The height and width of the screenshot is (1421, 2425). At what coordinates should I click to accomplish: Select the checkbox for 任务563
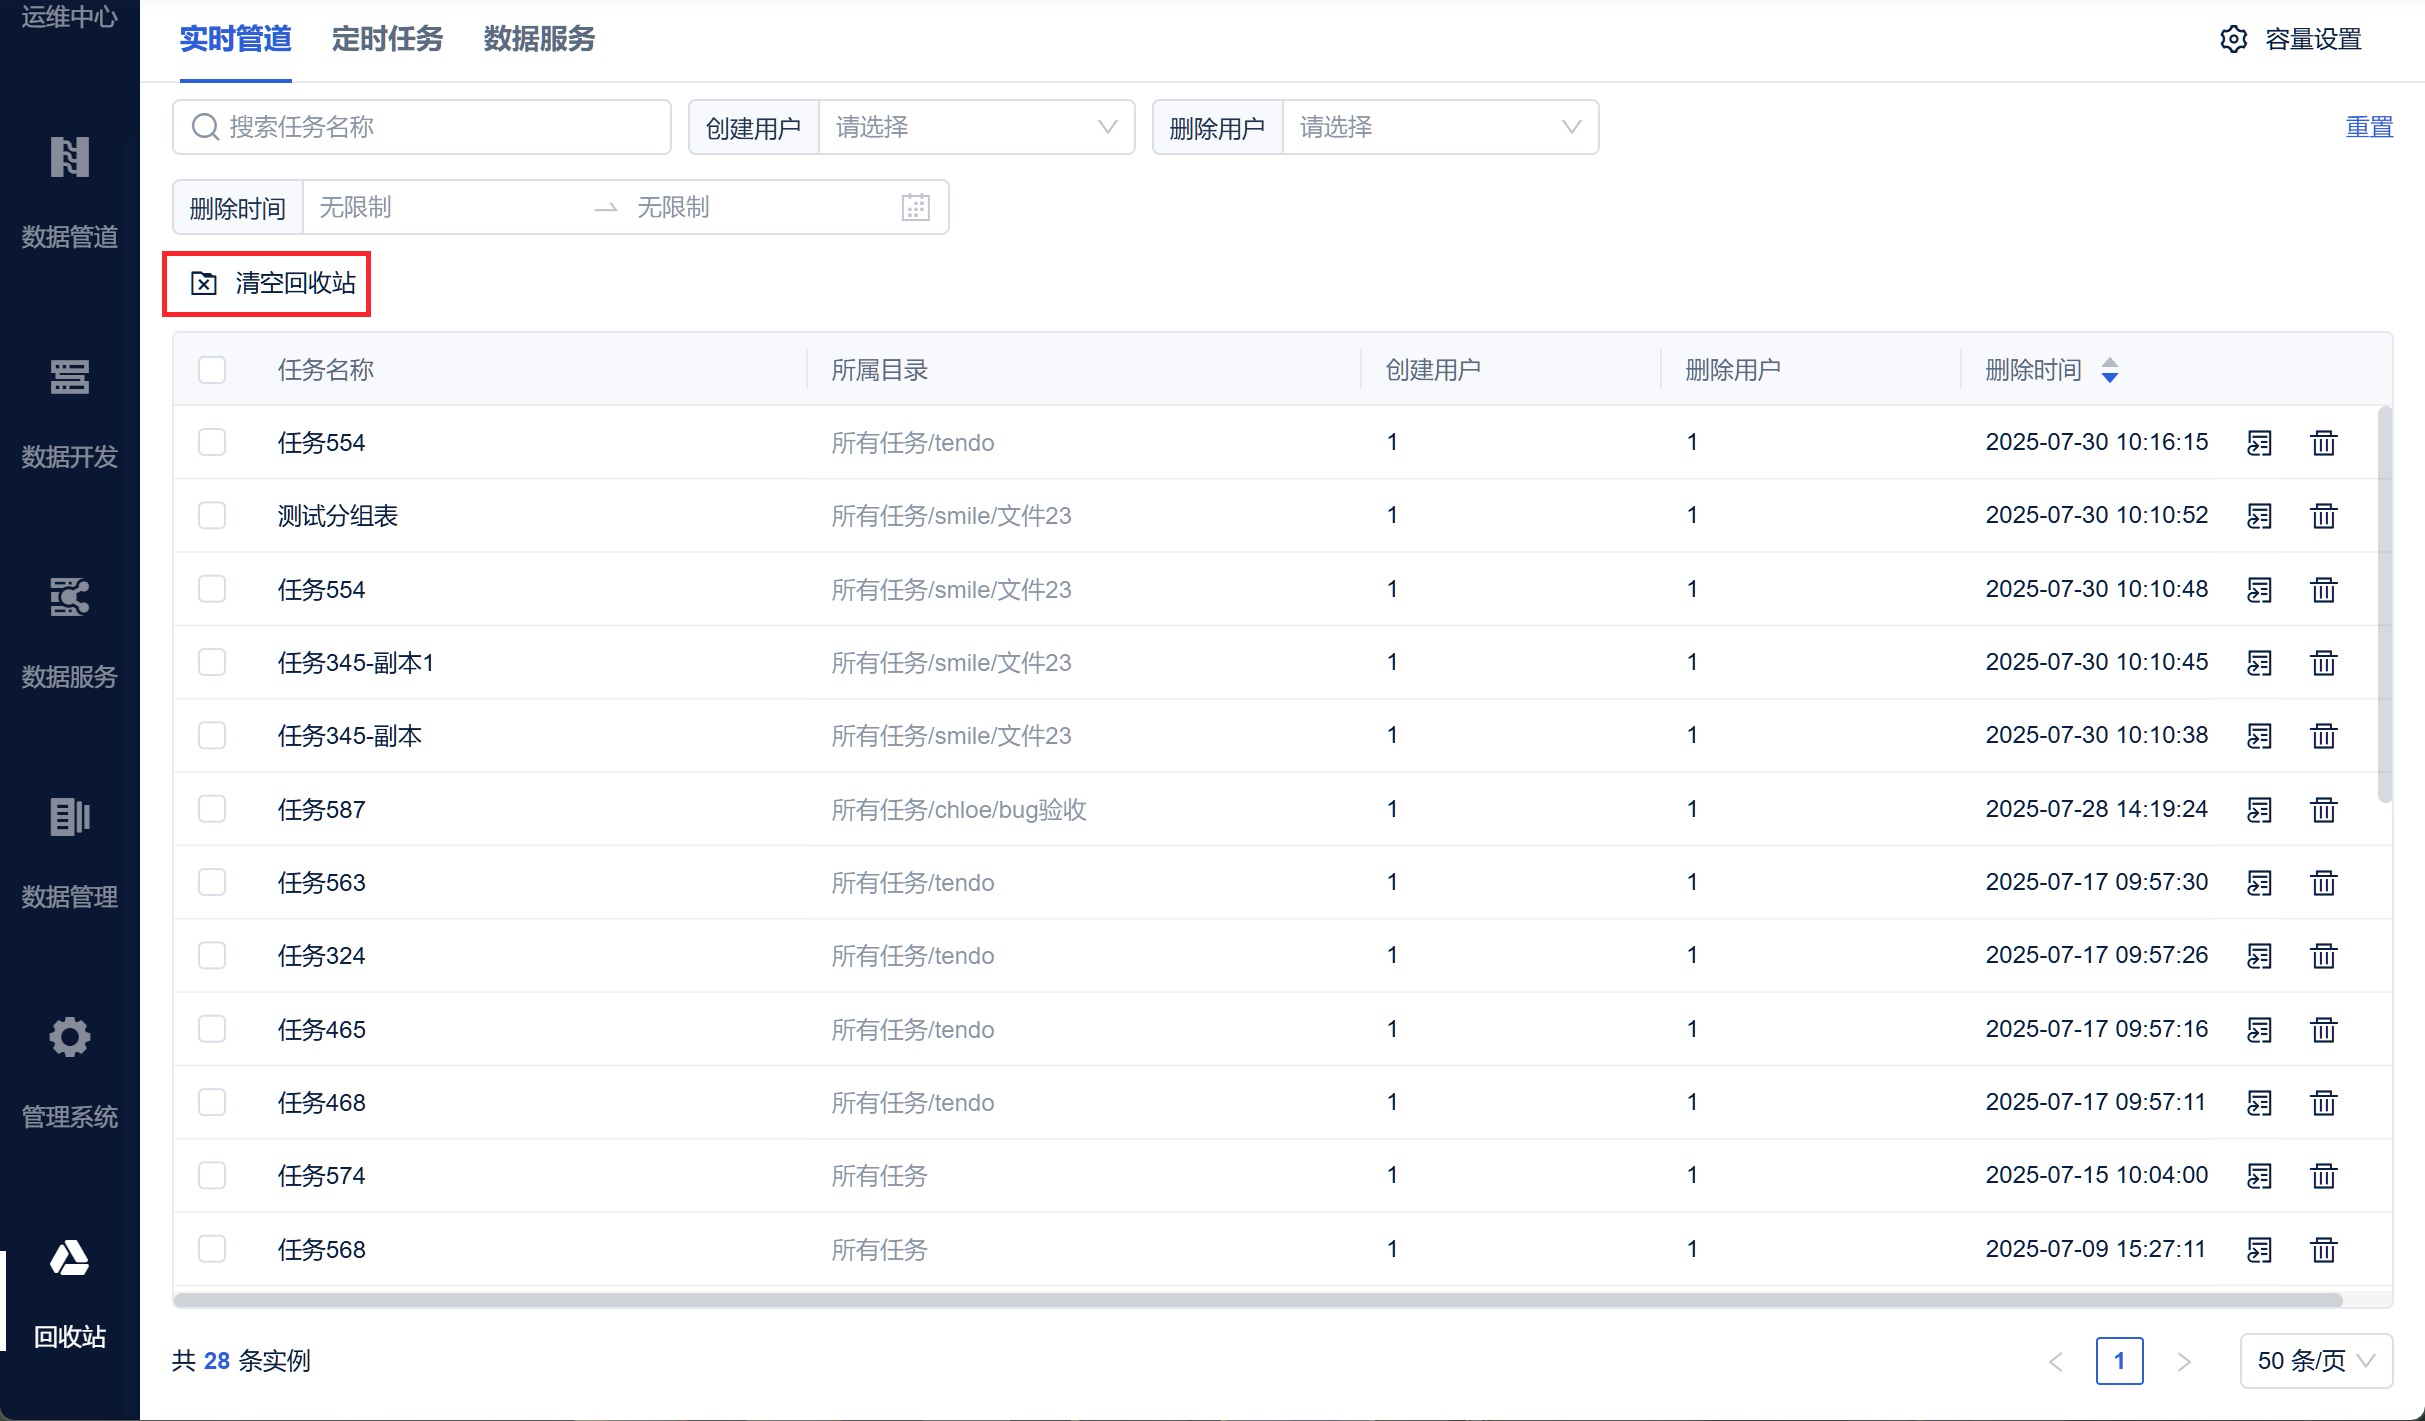[212, 882]
